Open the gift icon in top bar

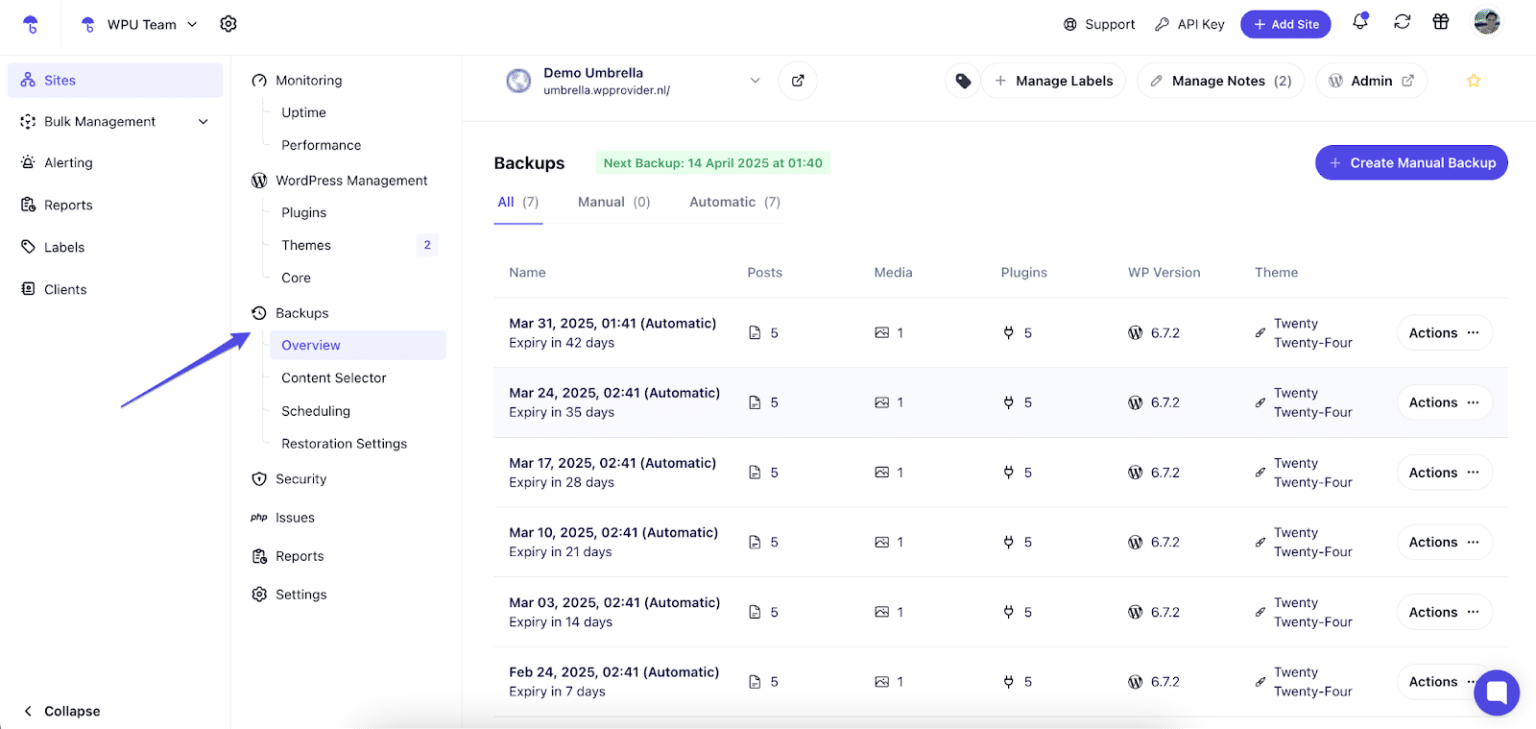pos(1441,23)
